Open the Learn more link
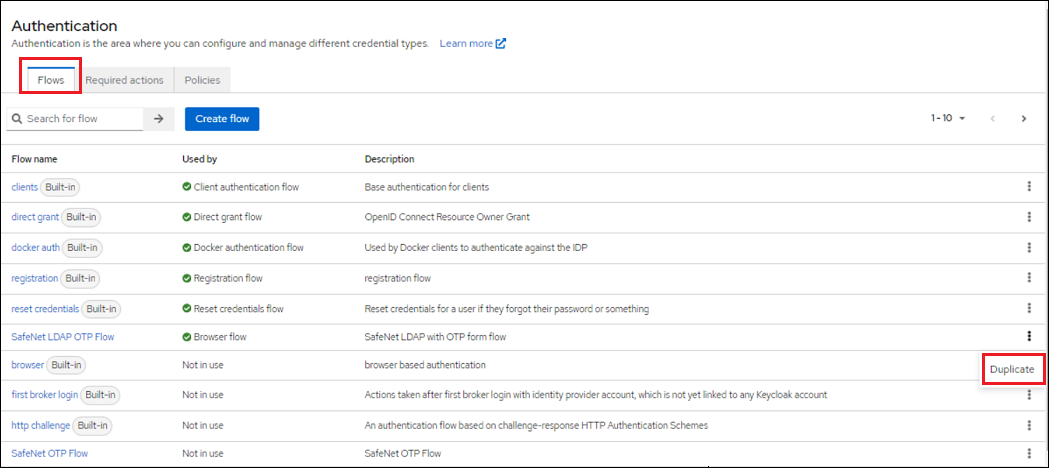Viewport: 1049px width, 468px height. click(472, 44)
